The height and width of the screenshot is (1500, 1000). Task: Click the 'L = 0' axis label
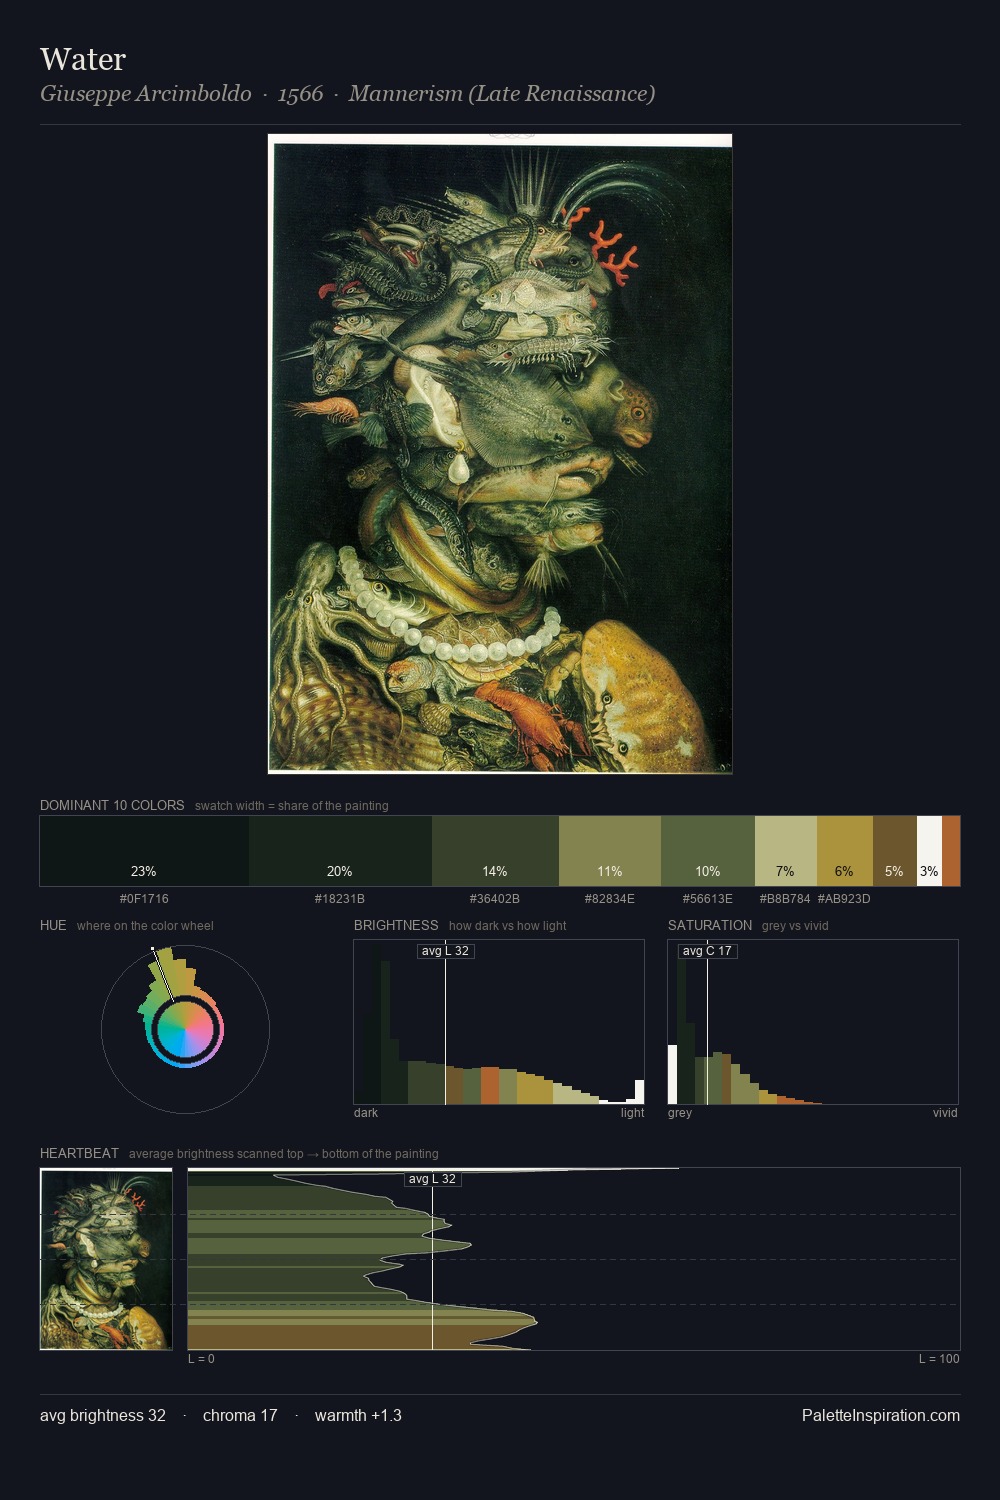click(x=201, y=1359)
